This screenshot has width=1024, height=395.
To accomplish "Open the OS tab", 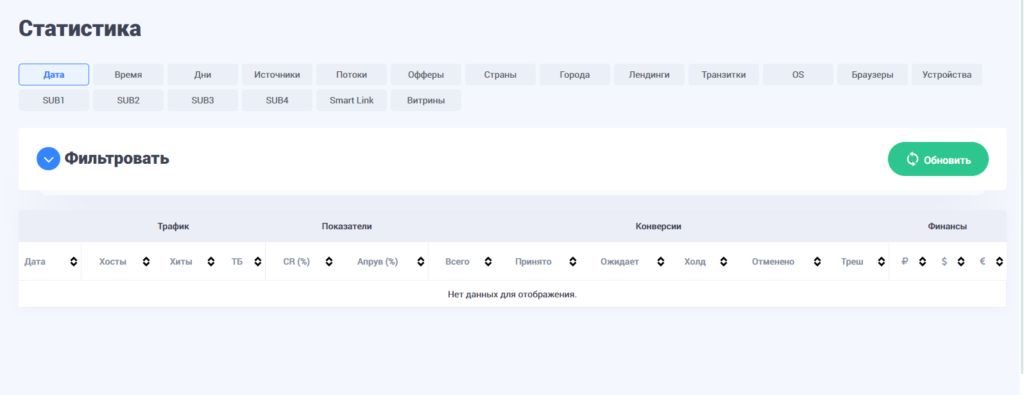I will pos(798,74).
